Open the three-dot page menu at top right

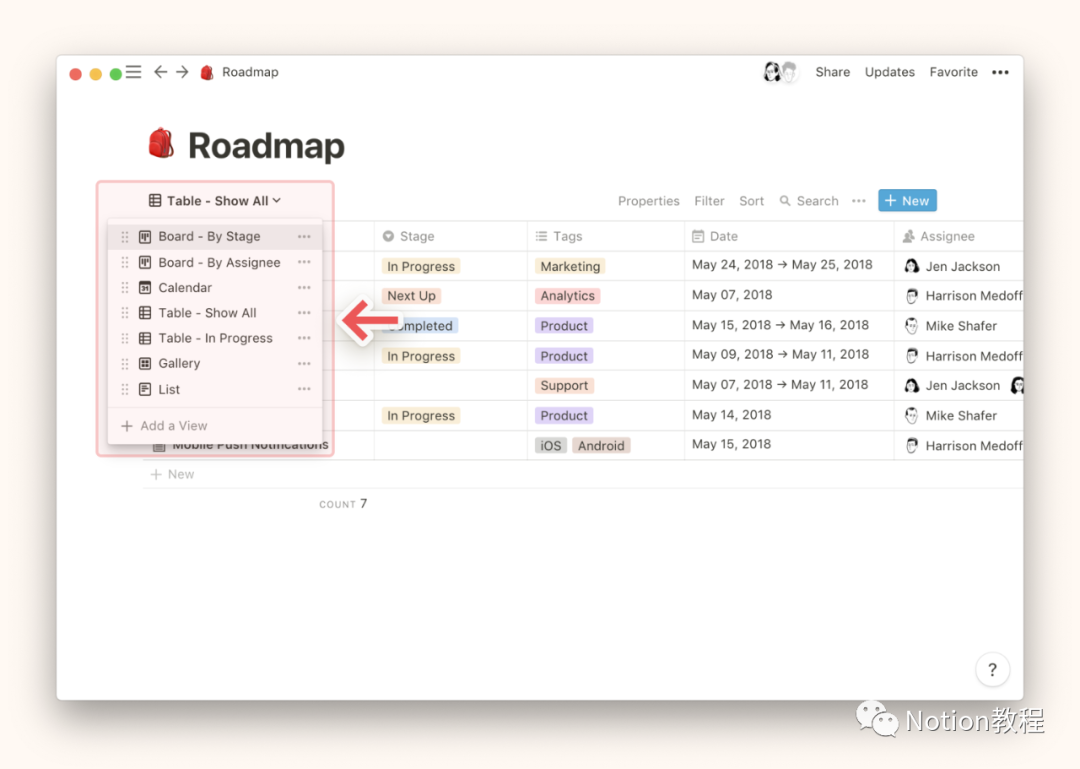(x=1000, y=72)
